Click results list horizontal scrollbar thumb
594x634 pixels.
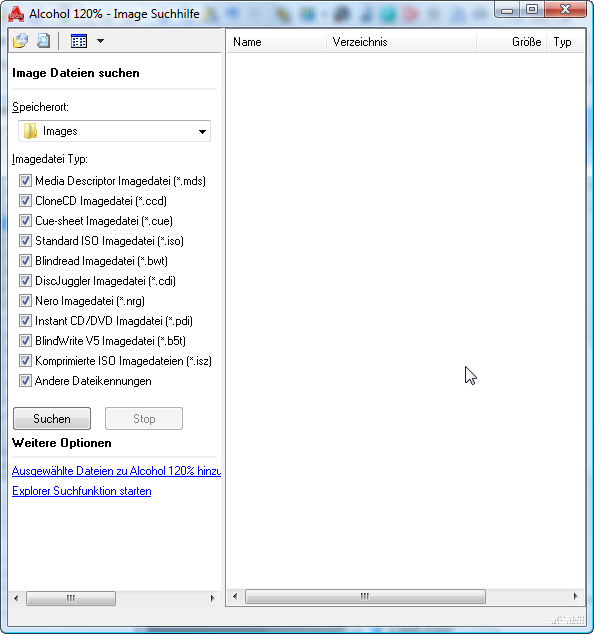[365, 596]
